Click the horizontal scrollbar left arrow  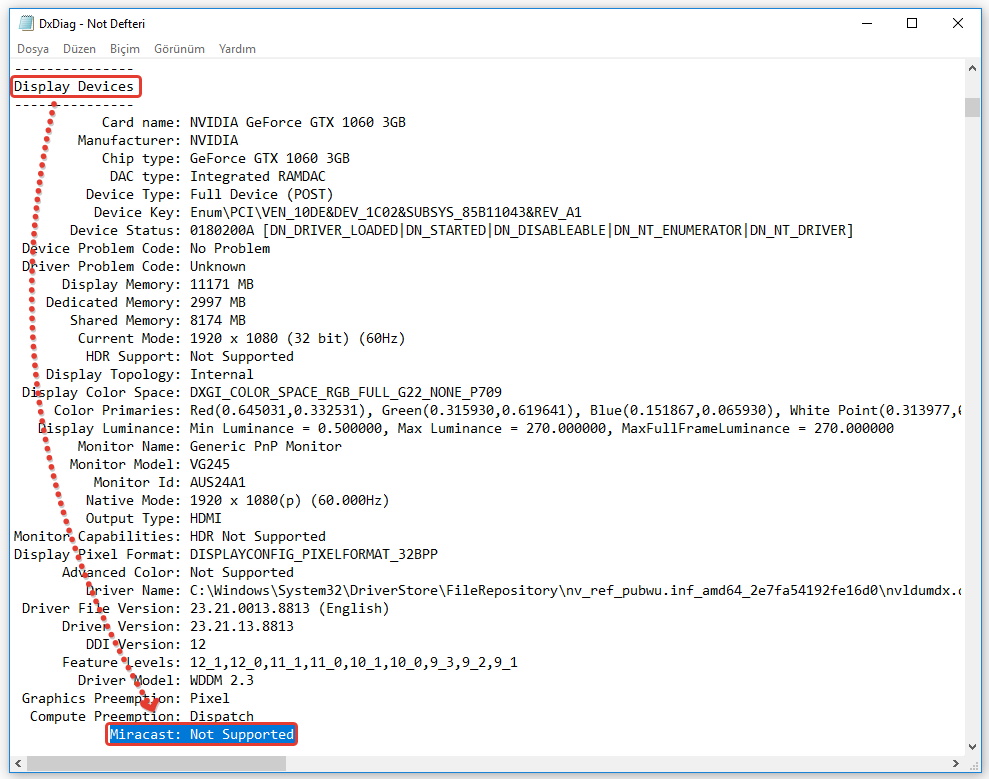[x=18, y=763]
